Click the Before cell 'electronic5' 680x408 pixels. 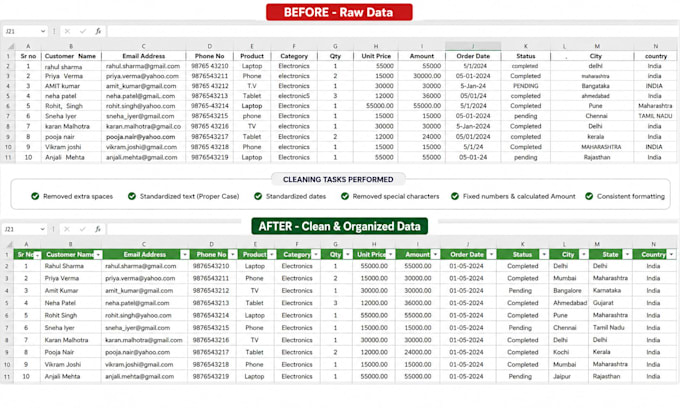tap(294, 96)
